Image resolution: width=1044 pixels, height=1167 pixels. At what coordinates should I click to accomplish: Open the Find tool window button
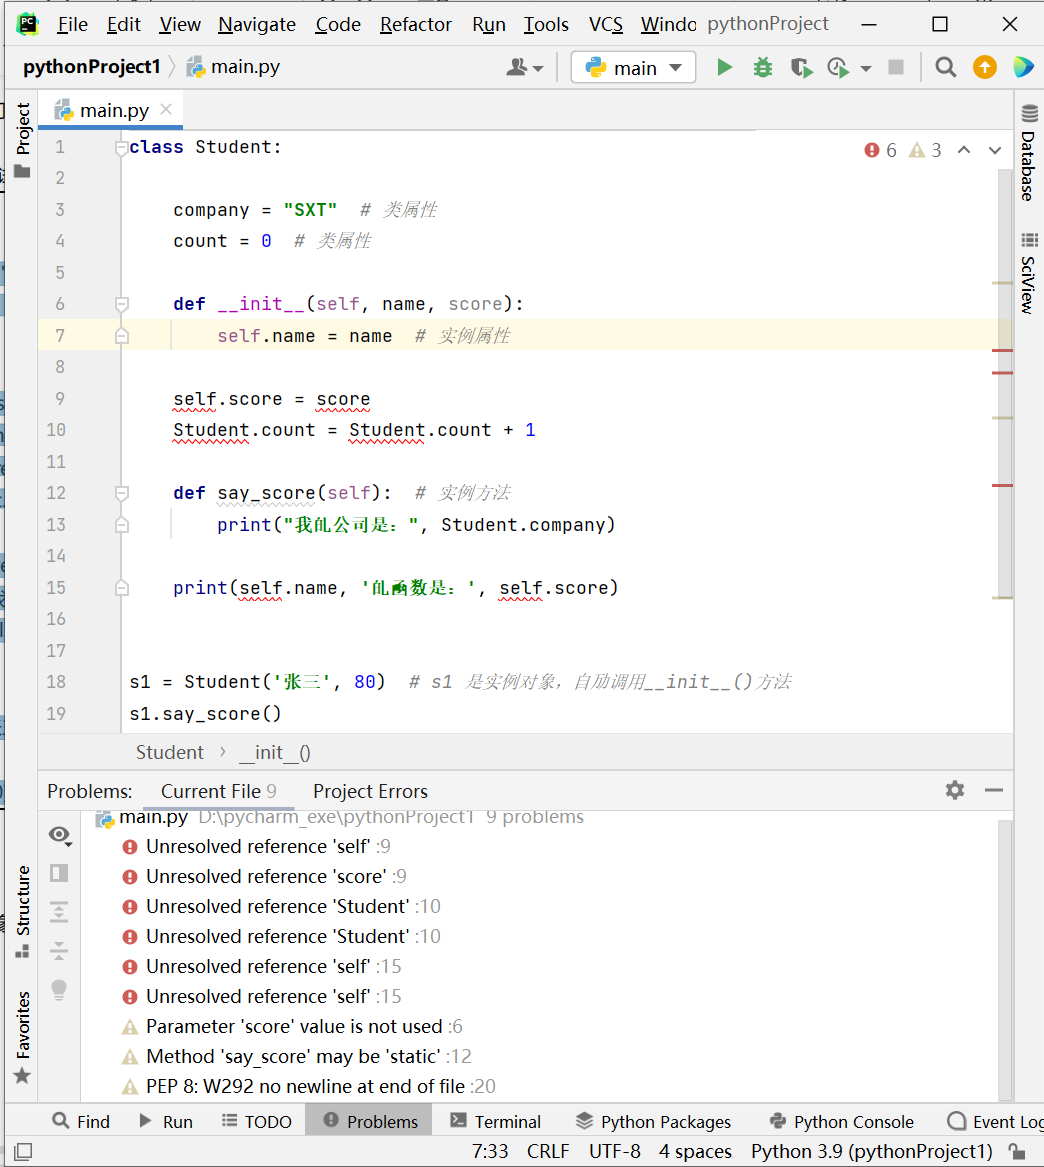(x=81, y=1122)
